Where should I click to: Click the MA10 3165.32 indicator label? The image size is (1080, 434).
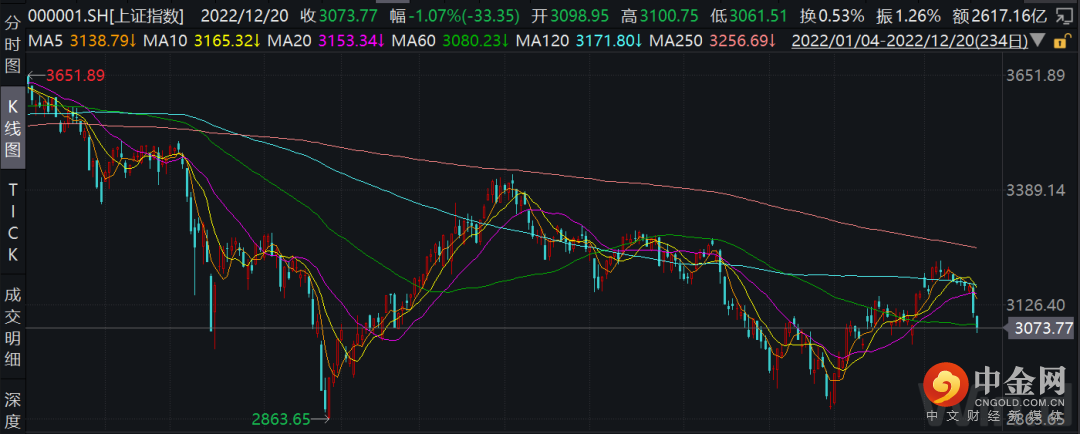202,41
